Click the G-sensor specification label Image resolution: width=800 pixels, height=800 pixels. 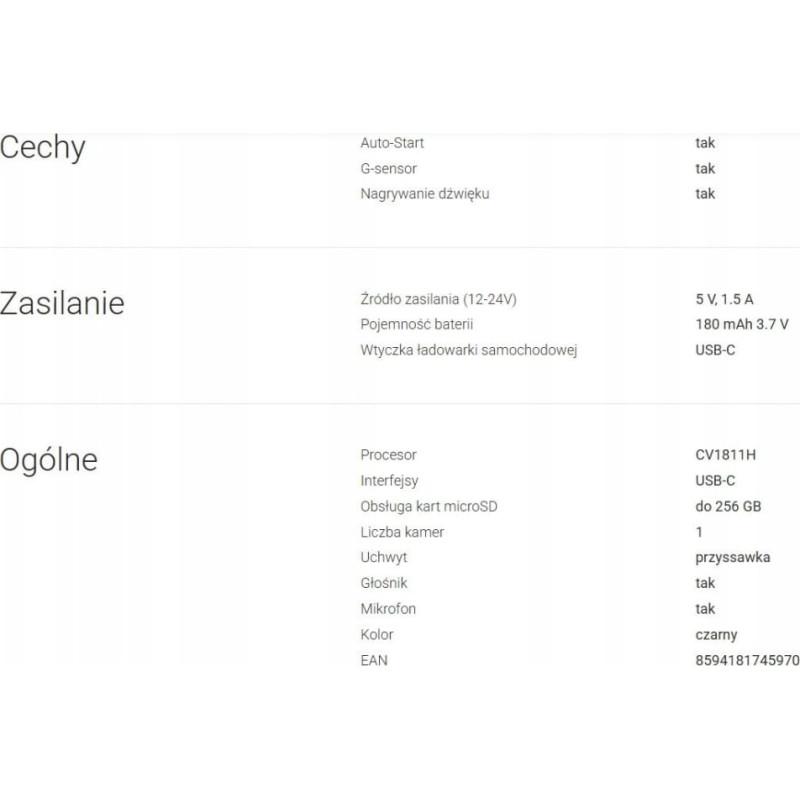[388, 169]
